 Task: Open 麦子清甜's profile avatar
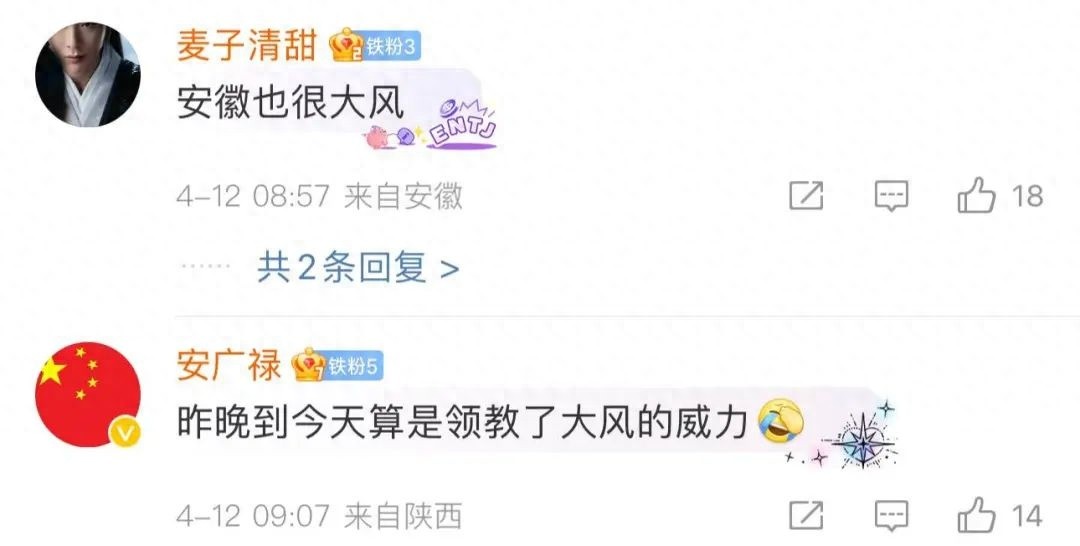87,74
